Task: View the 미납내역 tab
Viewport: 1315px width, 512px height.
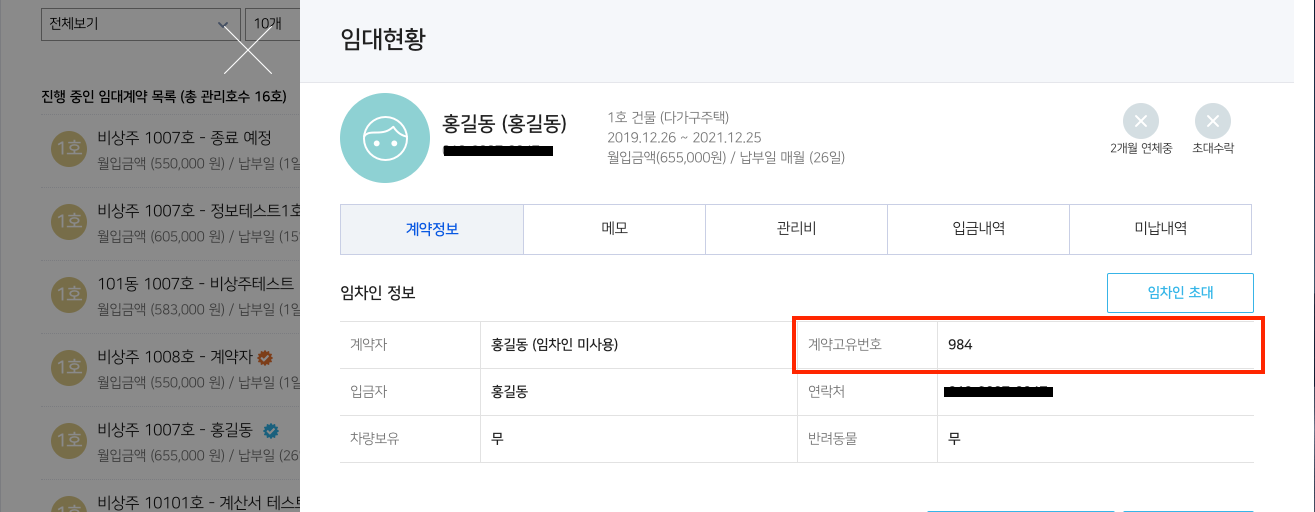Action: pos(1160,229)
